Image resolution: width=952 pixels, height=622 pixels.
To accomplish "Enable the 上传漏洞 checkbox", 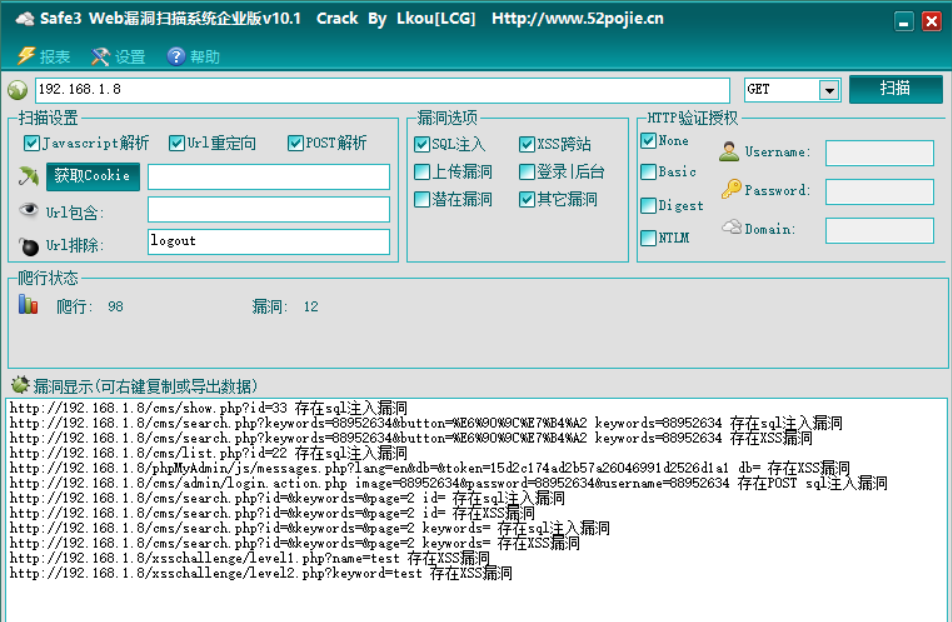I will [x=422, y=172].
